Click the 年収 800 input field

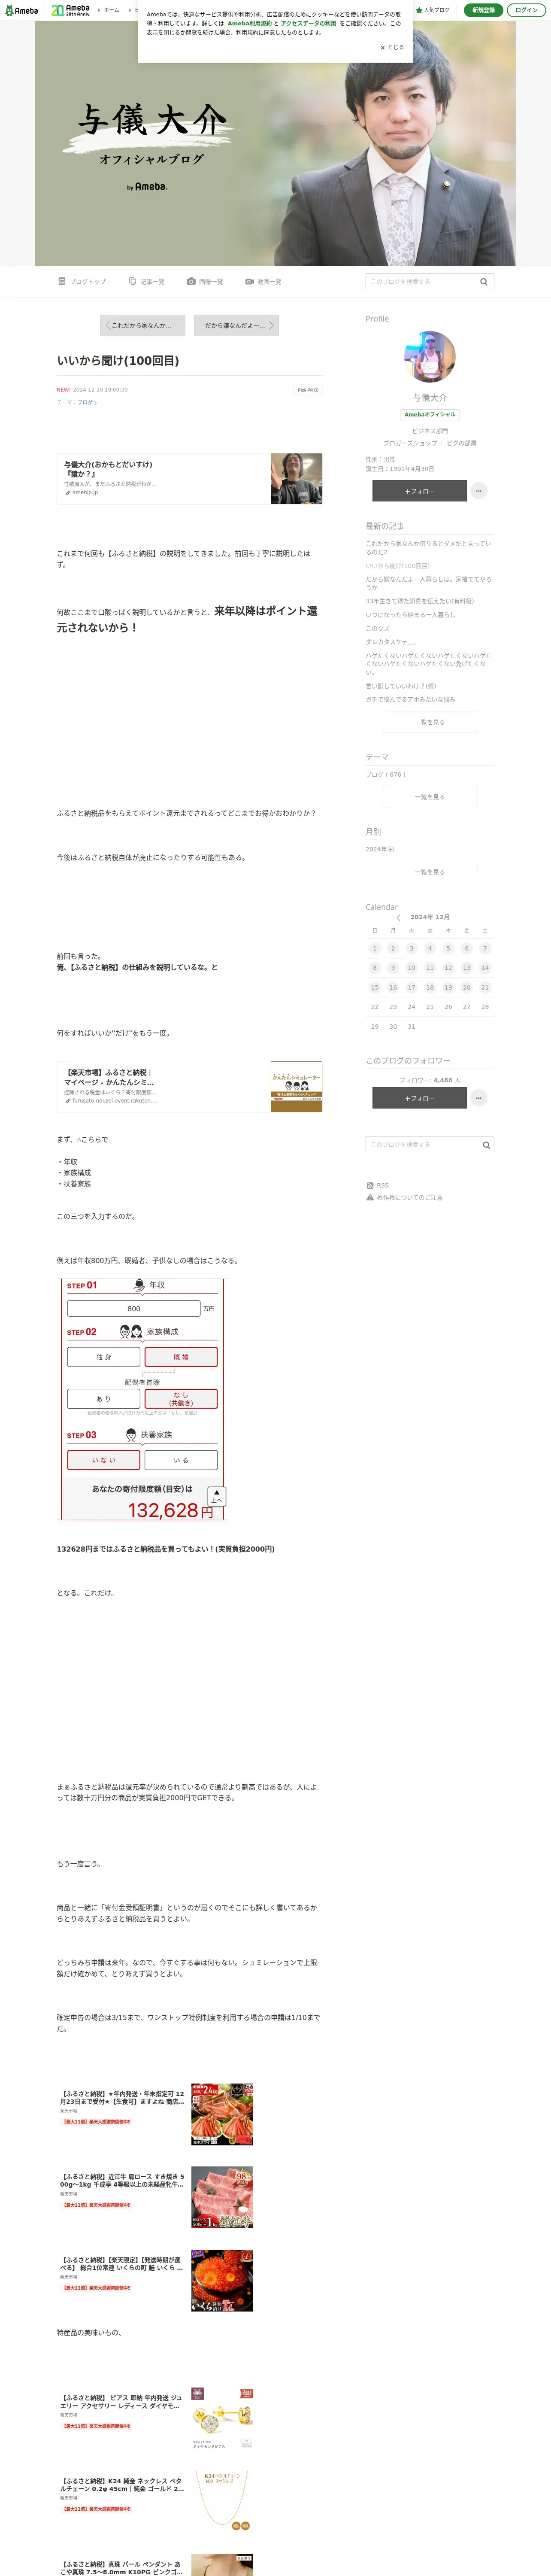134,1308
